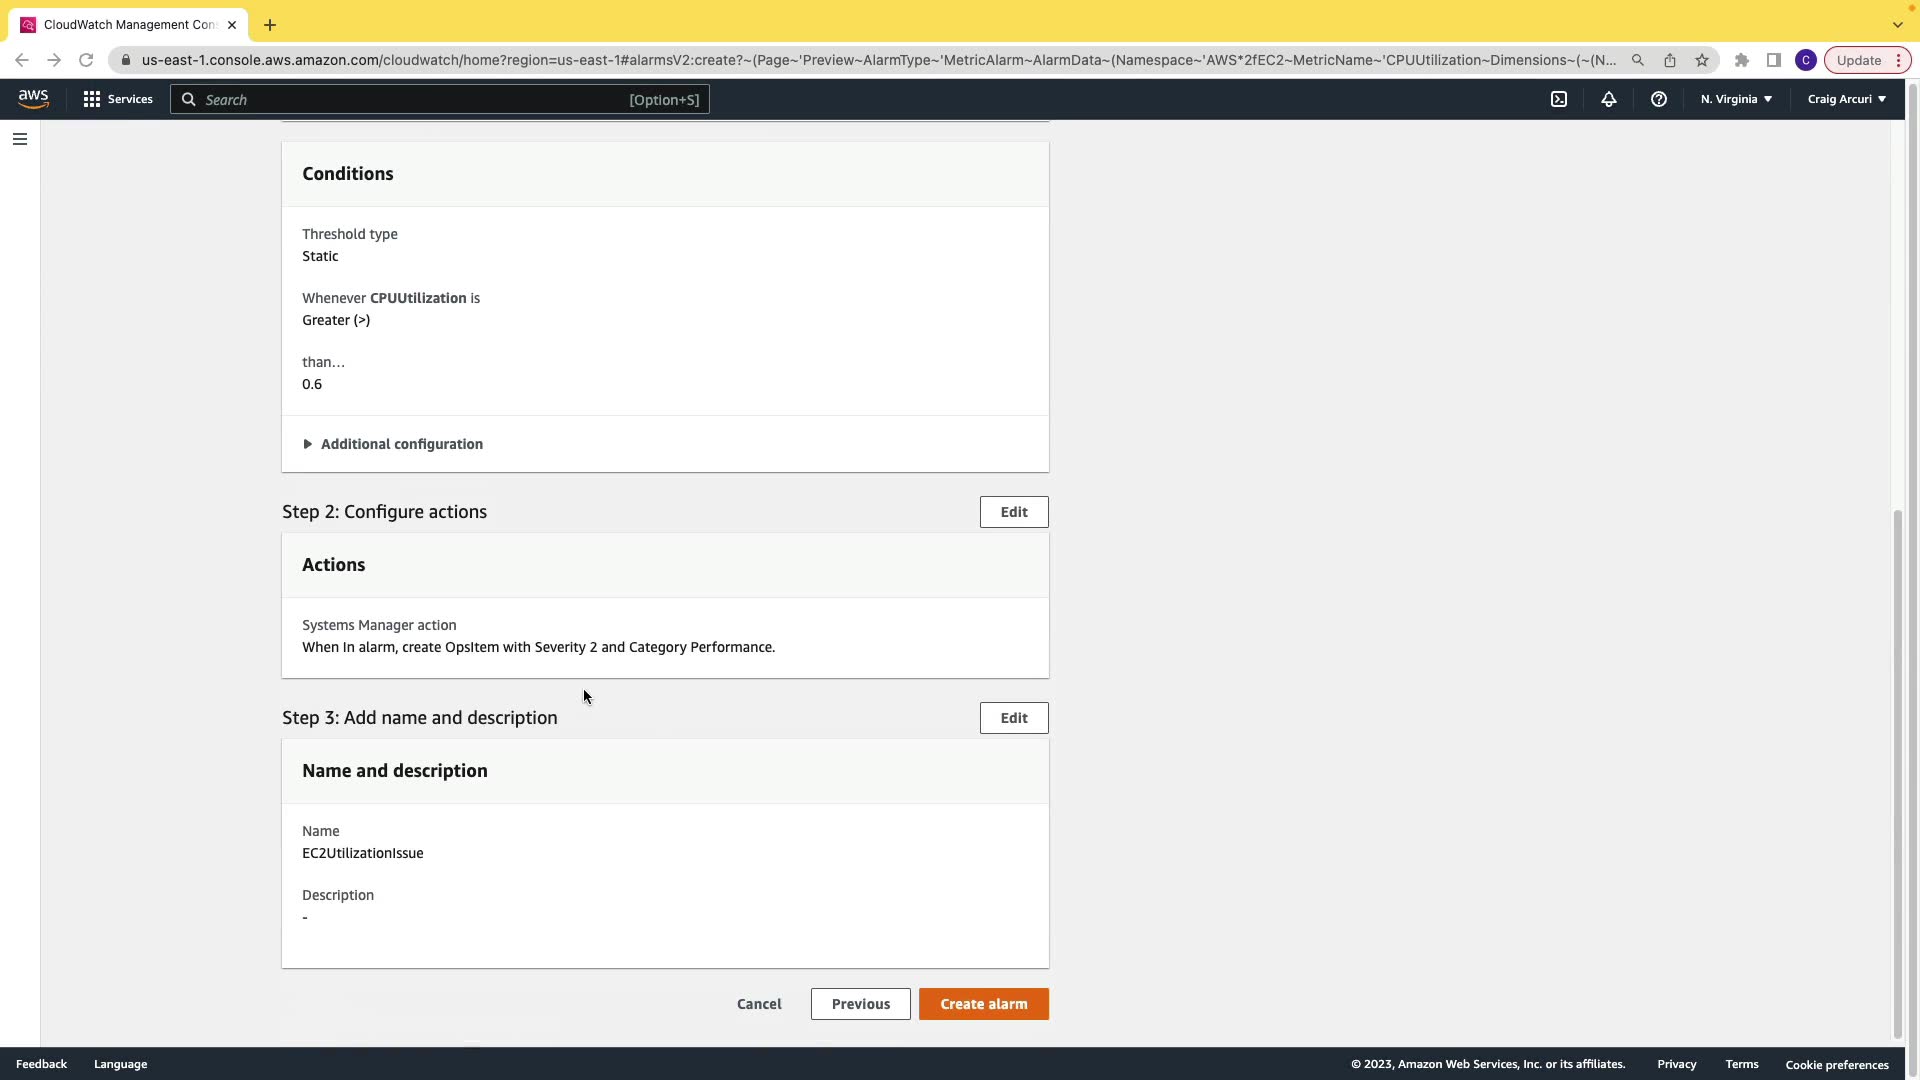Open the hamburger side navigation menu
This screenshot has height=1080, width=1920.
click(x=20, y=139)
